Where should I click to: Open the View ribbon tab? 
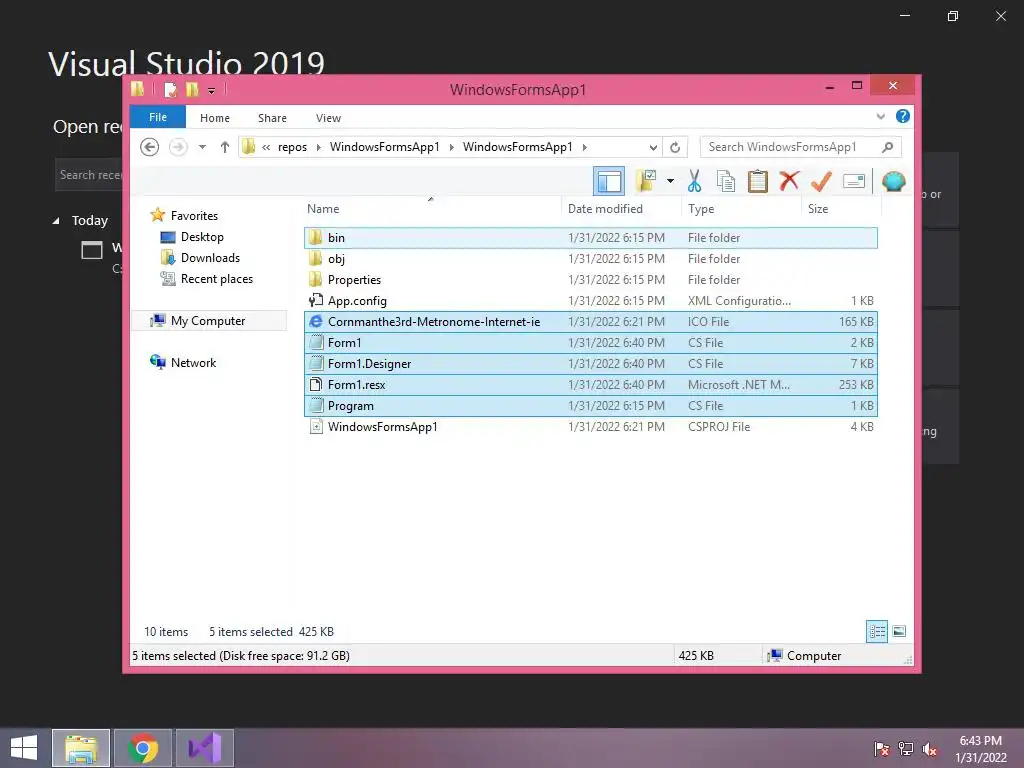(328, 118)
